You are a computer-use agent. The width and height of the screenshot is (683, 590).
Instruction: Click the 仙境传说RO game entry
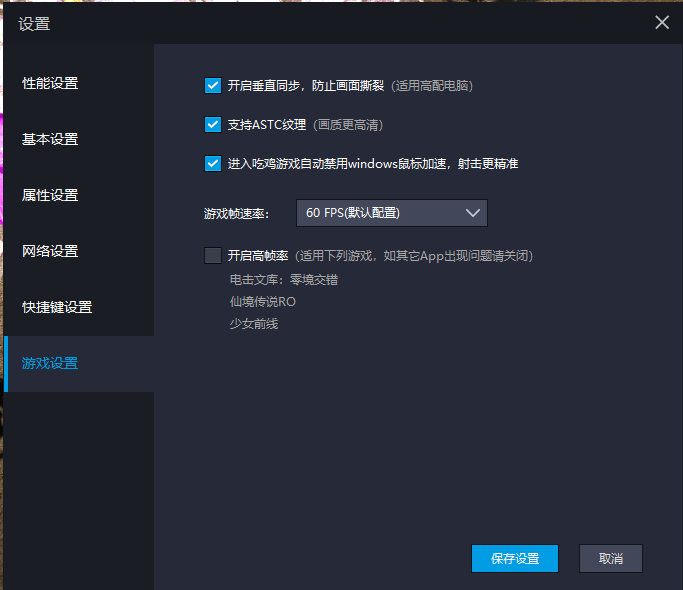[262, 302]
